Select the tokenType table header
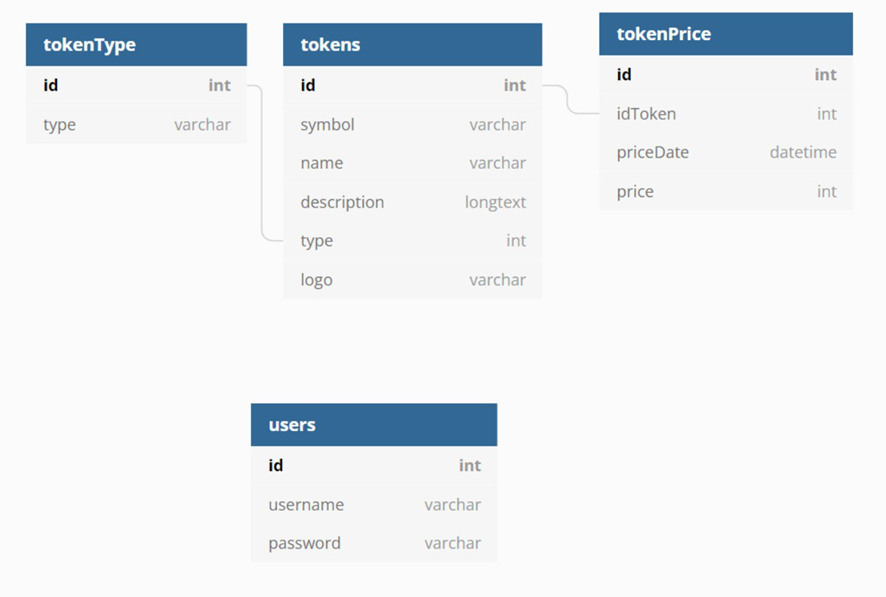The image size is (886, 597). coord(136,45)
